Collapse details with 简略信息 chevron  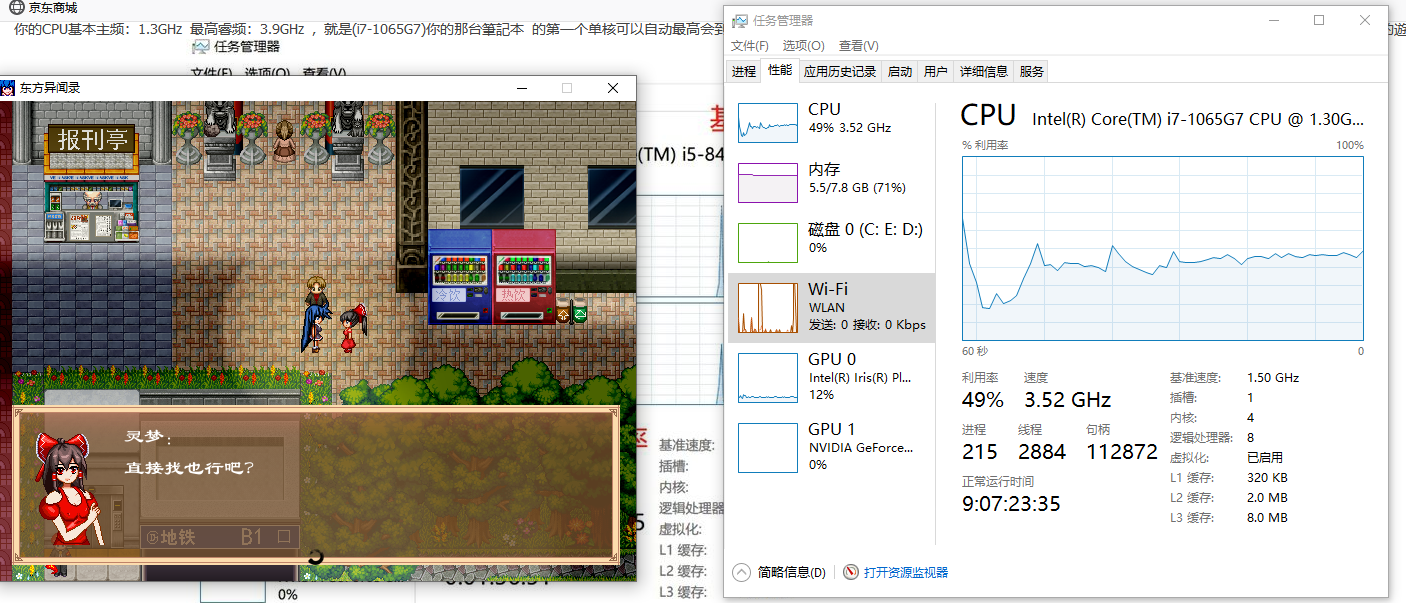741,572
